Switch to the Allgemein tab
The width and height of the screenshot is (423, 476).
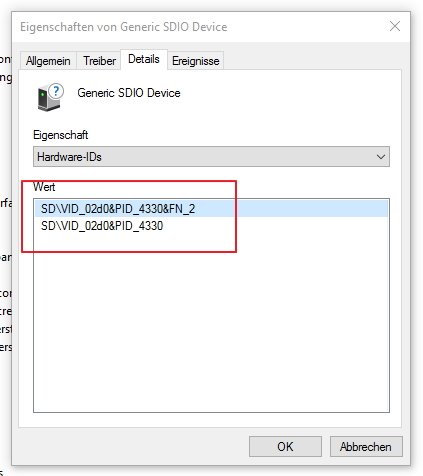(48, 61)
